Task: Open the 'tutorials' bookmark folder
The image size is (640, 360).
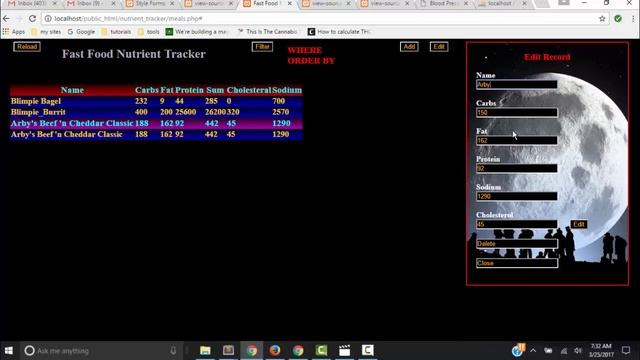Action: [116, 31]
